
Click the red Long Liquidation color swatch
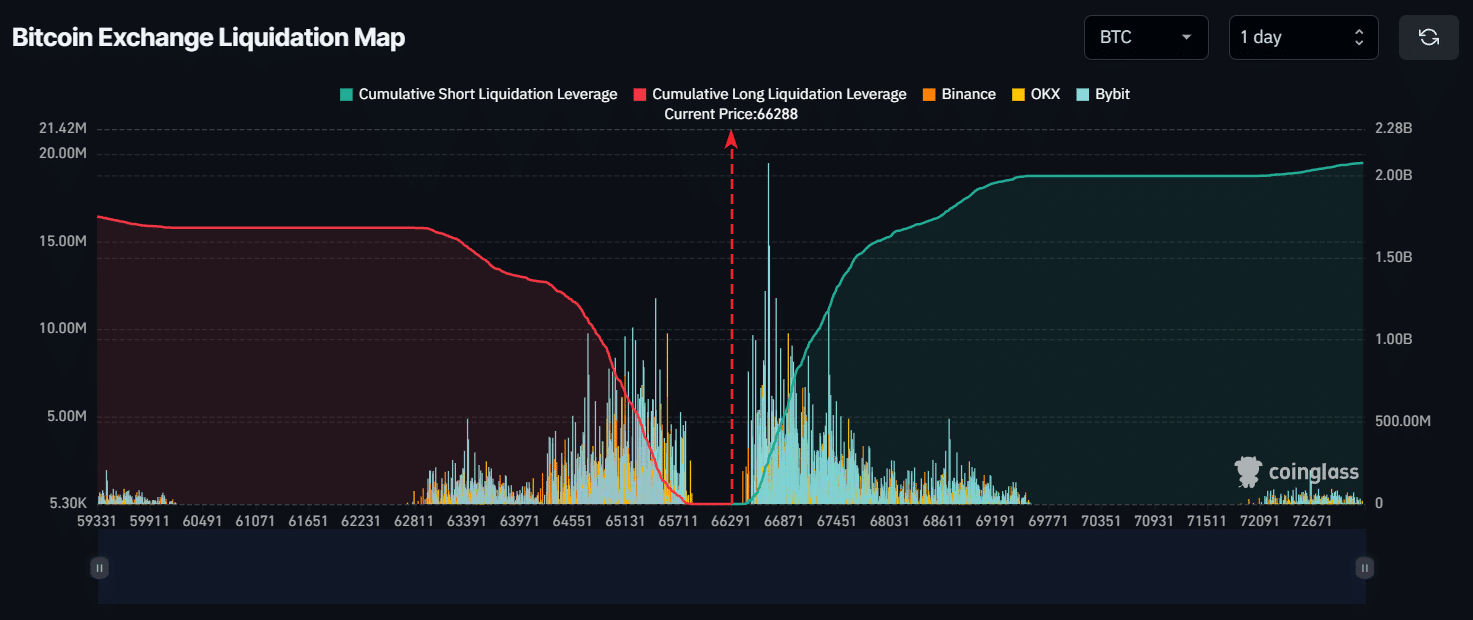640,95
